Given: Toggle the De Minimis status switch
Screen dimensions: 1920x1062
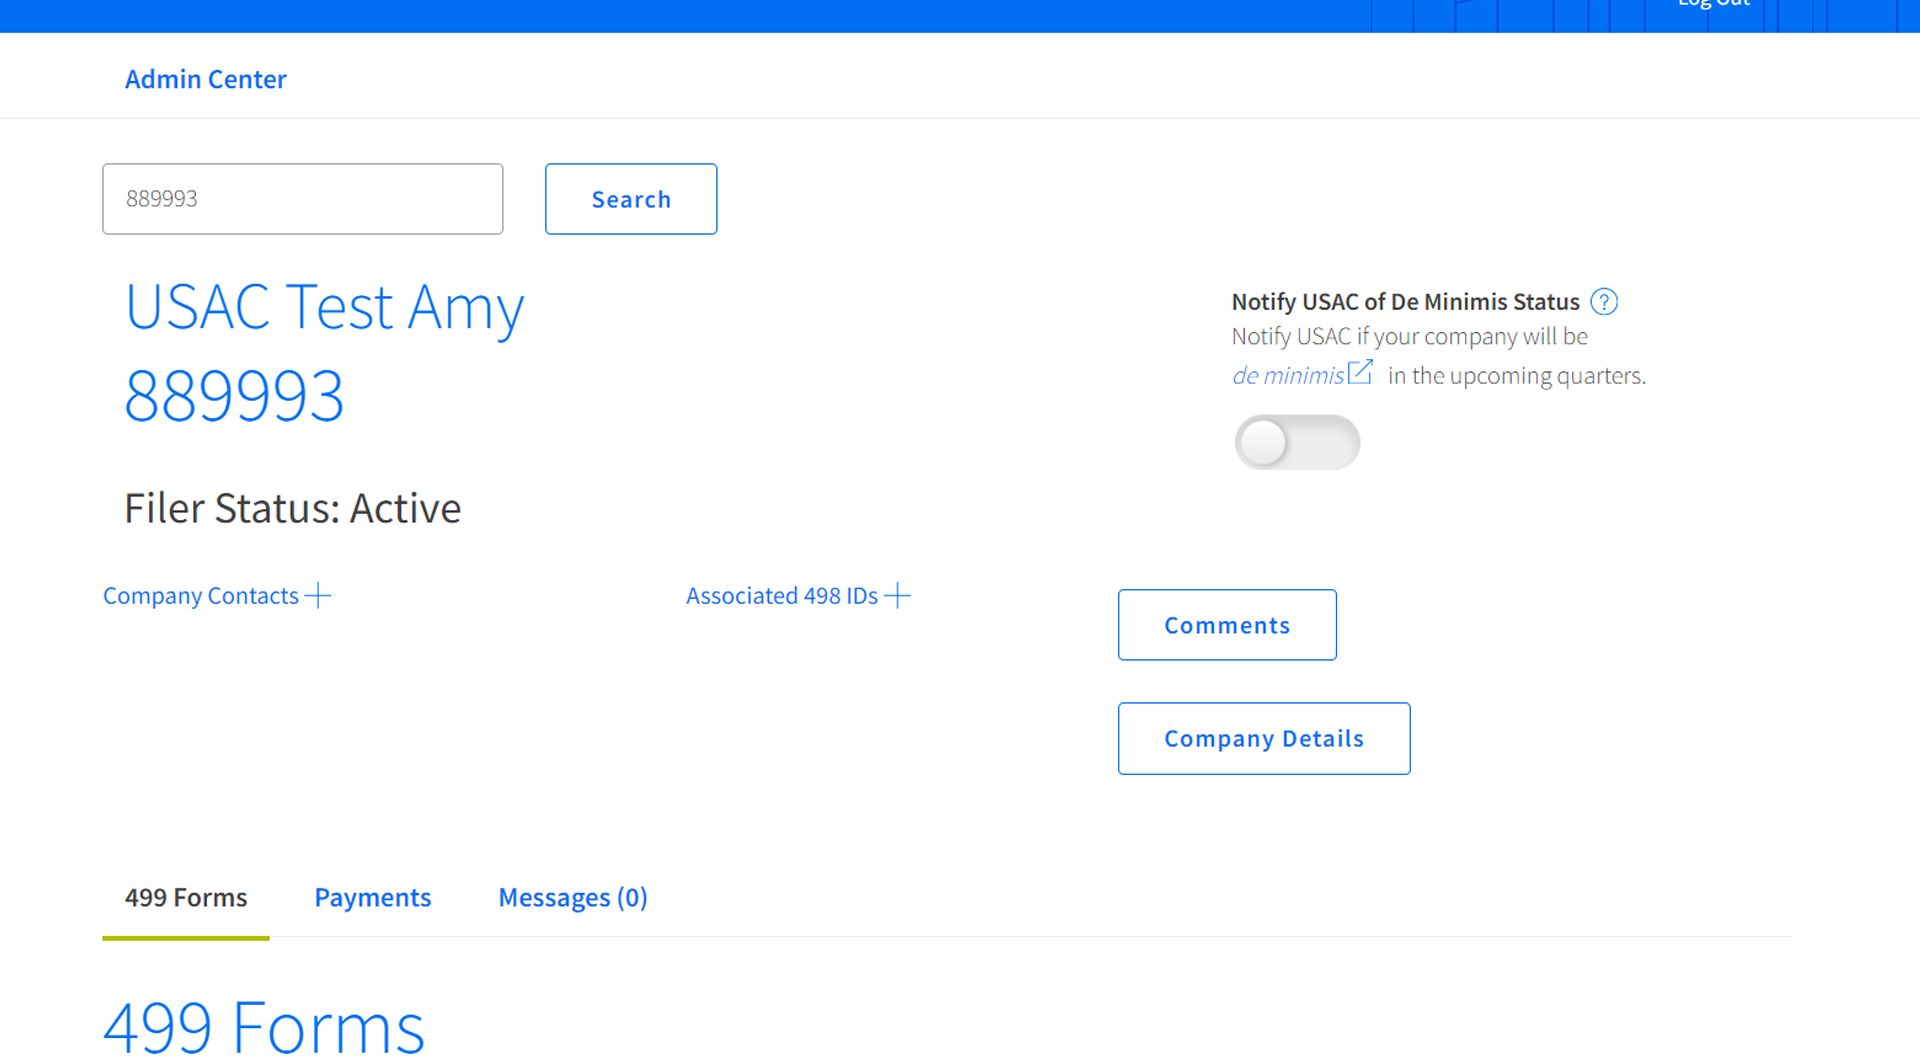Looking at the screenshot, I should (x=1297, y=442).
